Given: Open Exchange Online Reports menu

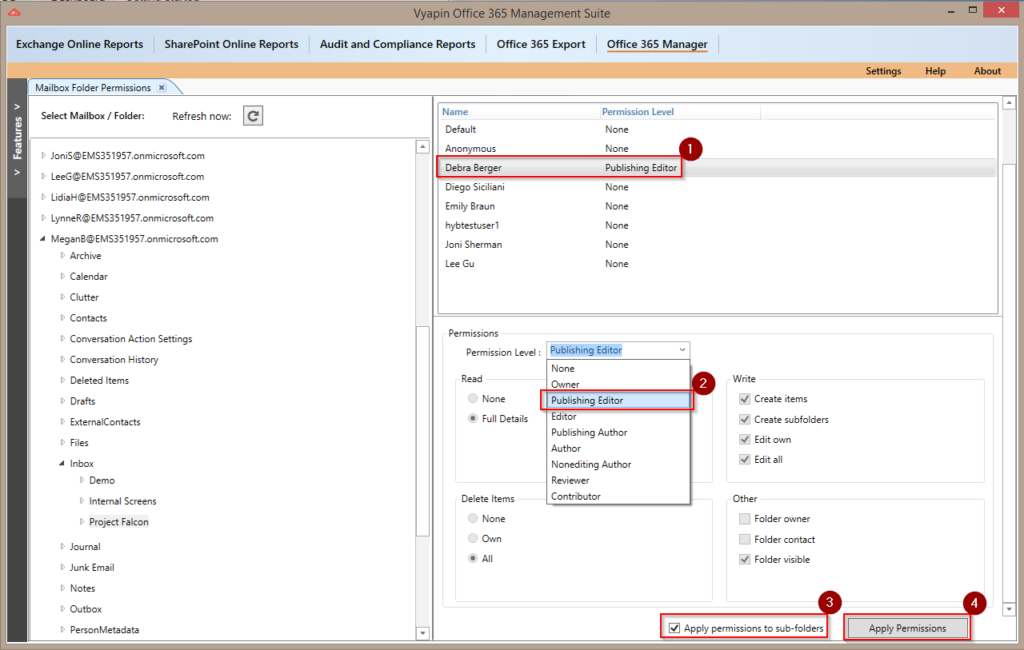Looking at the screenshot, I should [80, 44].
